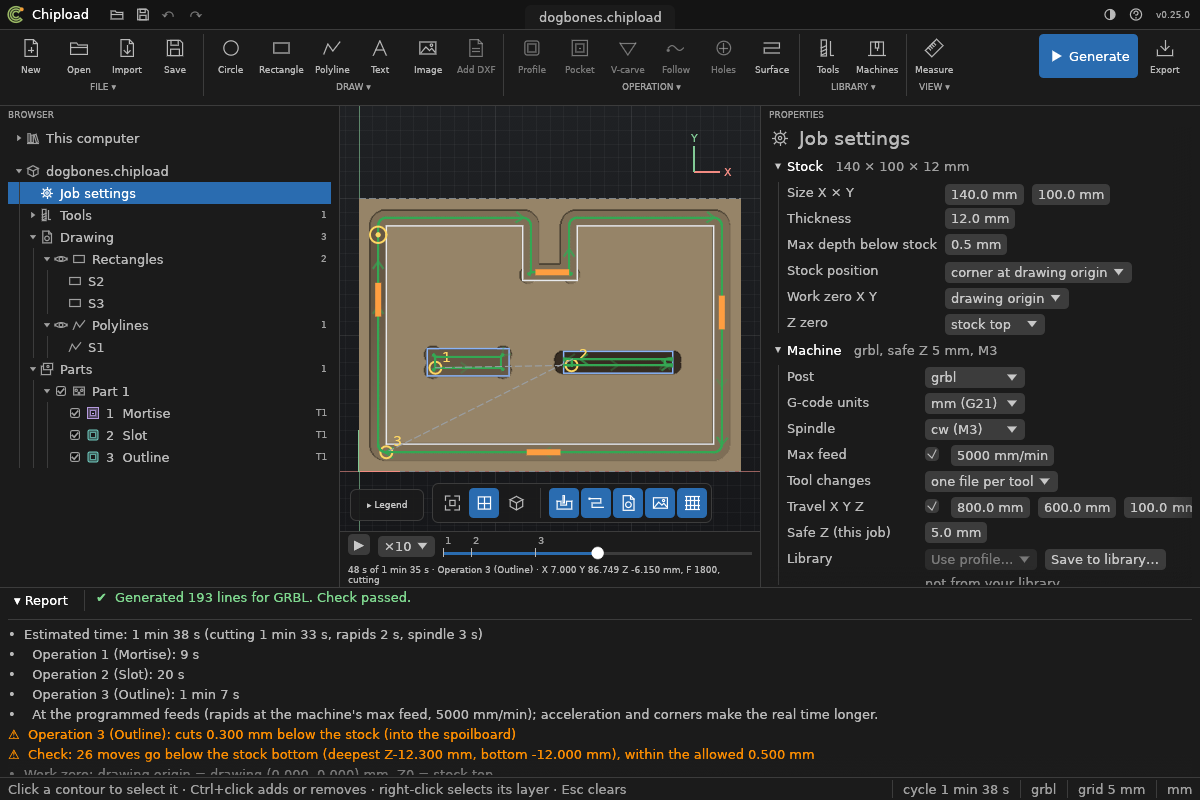Toggle the contrast theme icon
The height and width of the screenshot is (800, 1200).
pos(1110,15)
